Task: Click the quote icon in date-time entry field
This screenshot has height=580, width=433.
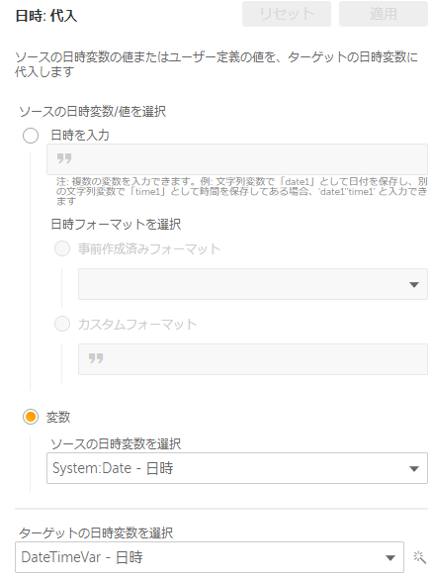Action: click(64, 159)
